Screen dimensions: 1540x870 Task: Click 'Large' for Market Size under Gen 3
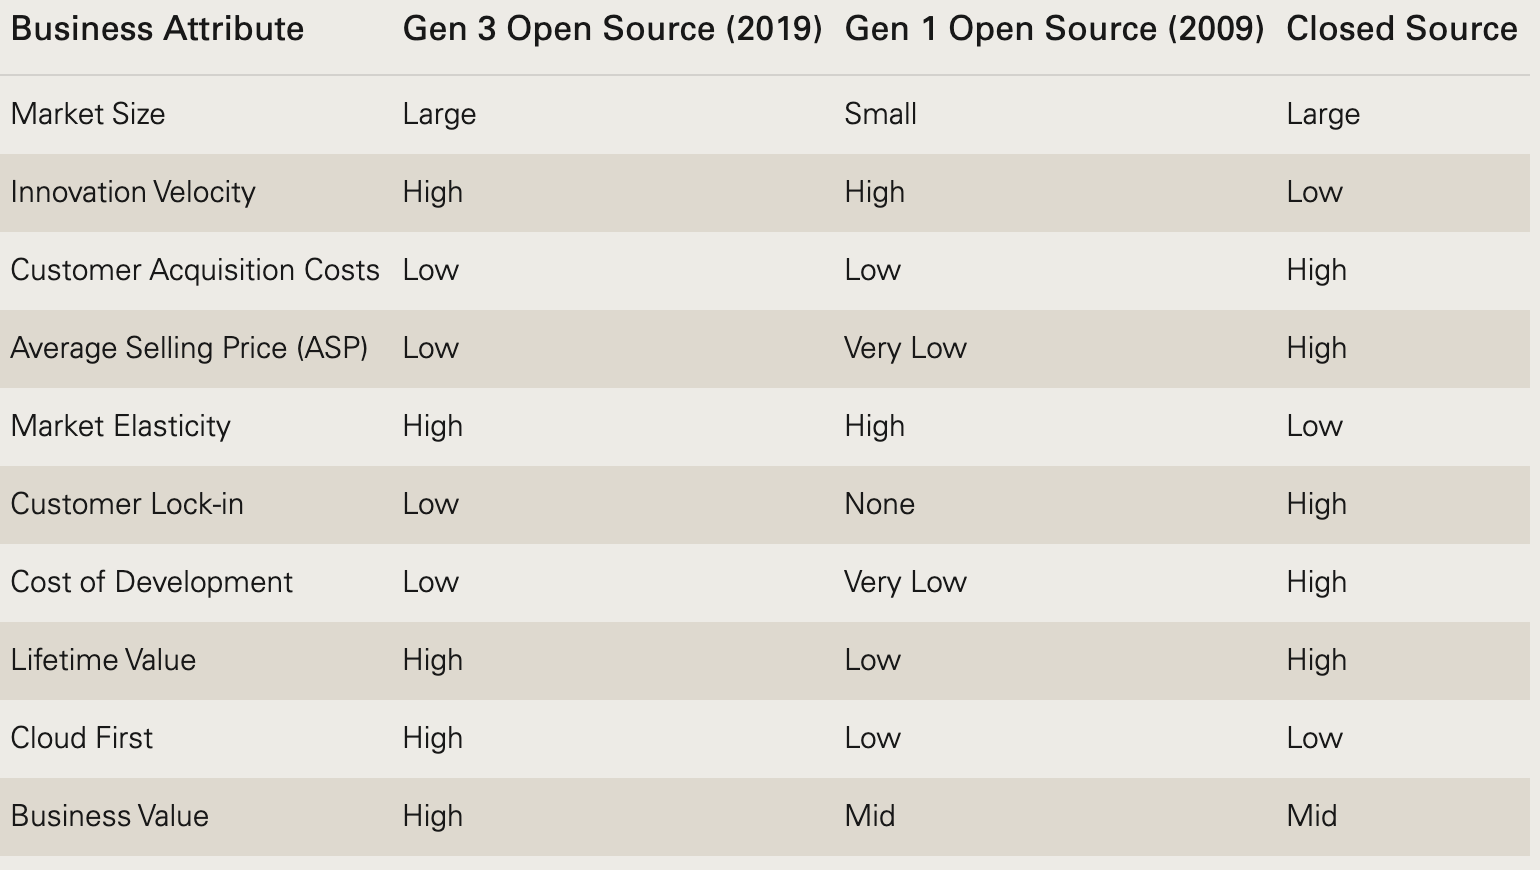[x=439, y=115]
